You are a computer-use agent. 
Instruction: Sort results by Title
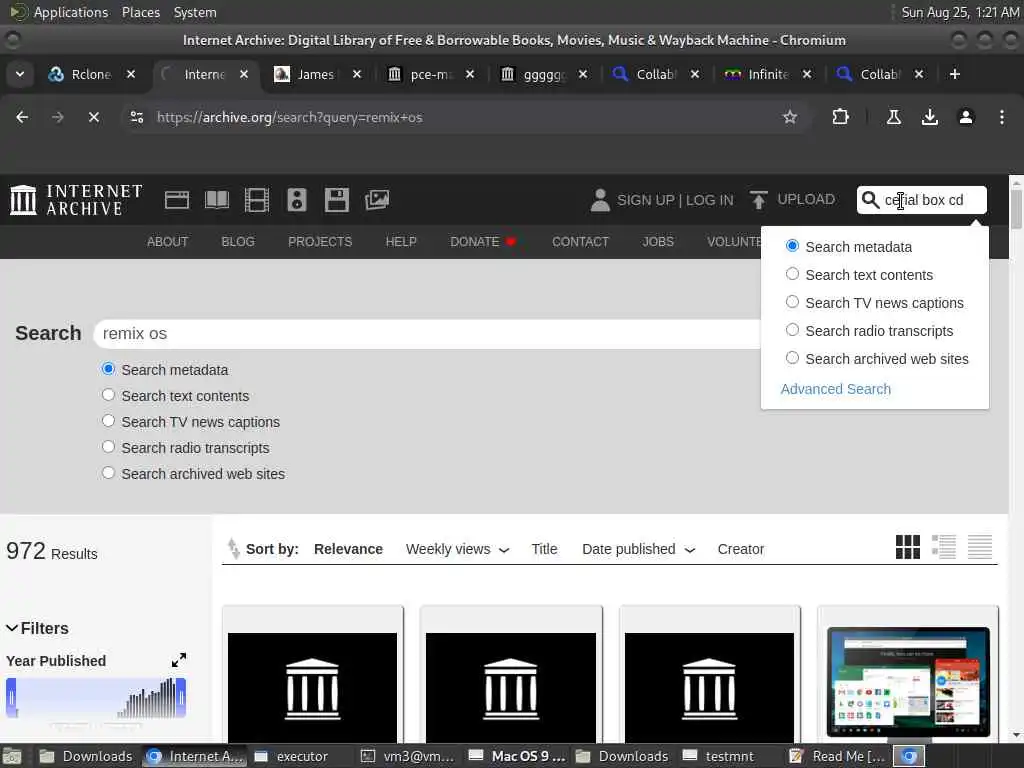(x=544, y=549)
